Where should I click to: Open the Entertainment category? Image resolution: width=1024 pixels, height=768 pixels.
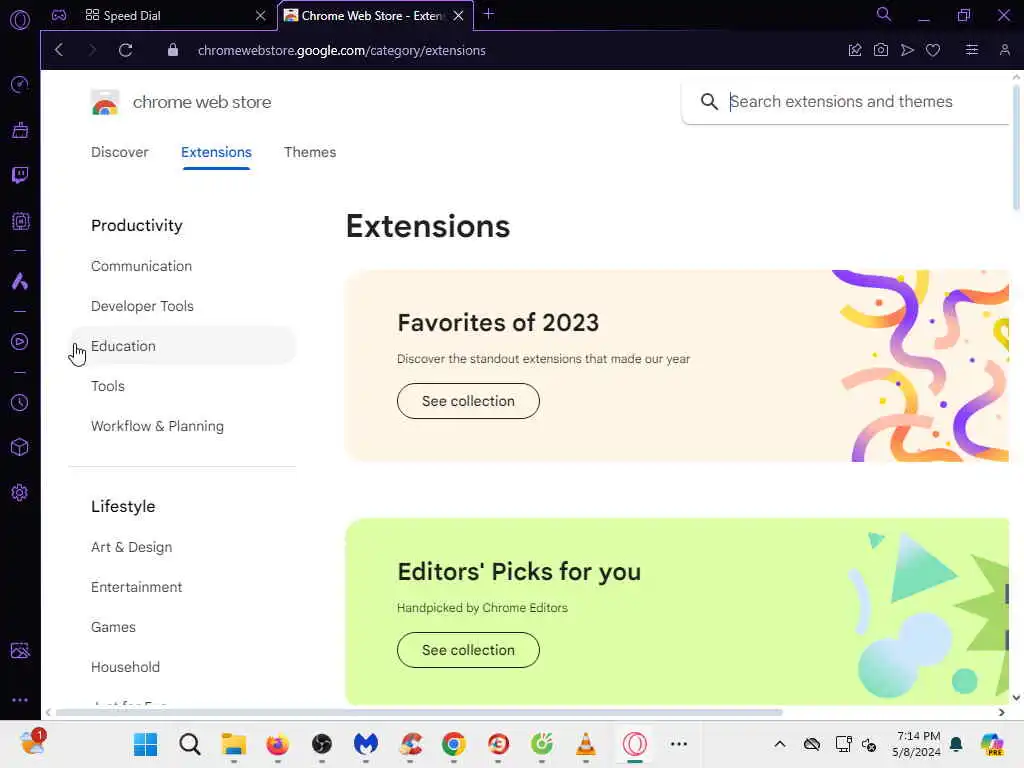136,587
